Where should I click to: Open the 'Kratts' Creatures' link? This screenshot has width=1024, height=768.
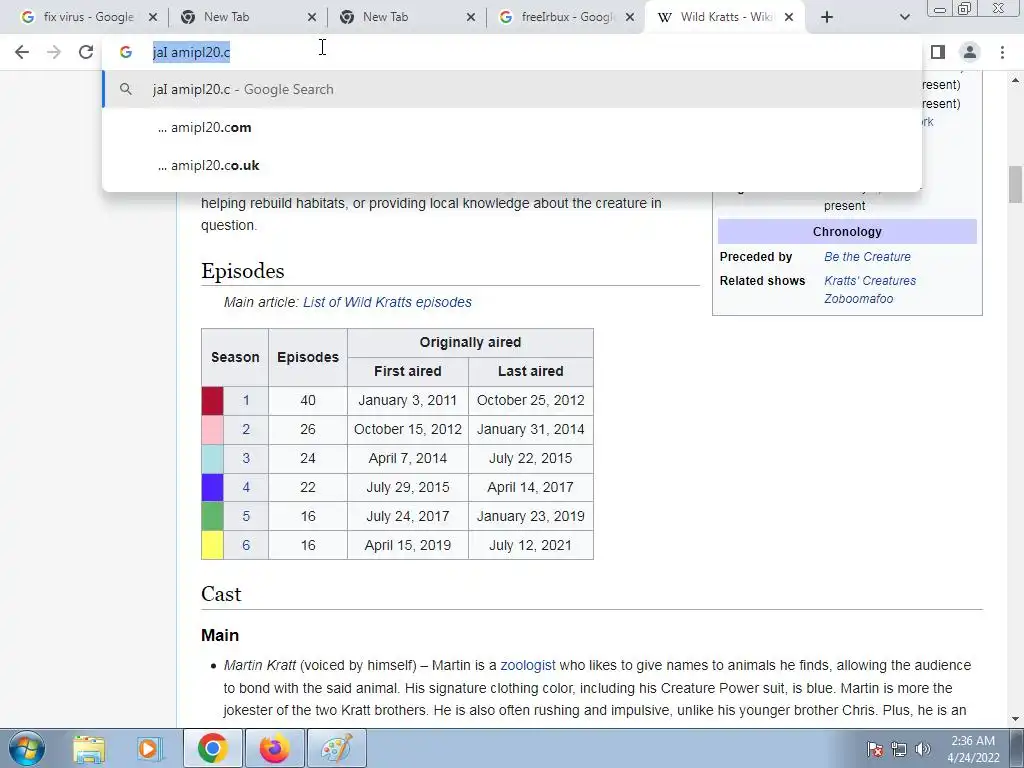click(x=870, y=281)
